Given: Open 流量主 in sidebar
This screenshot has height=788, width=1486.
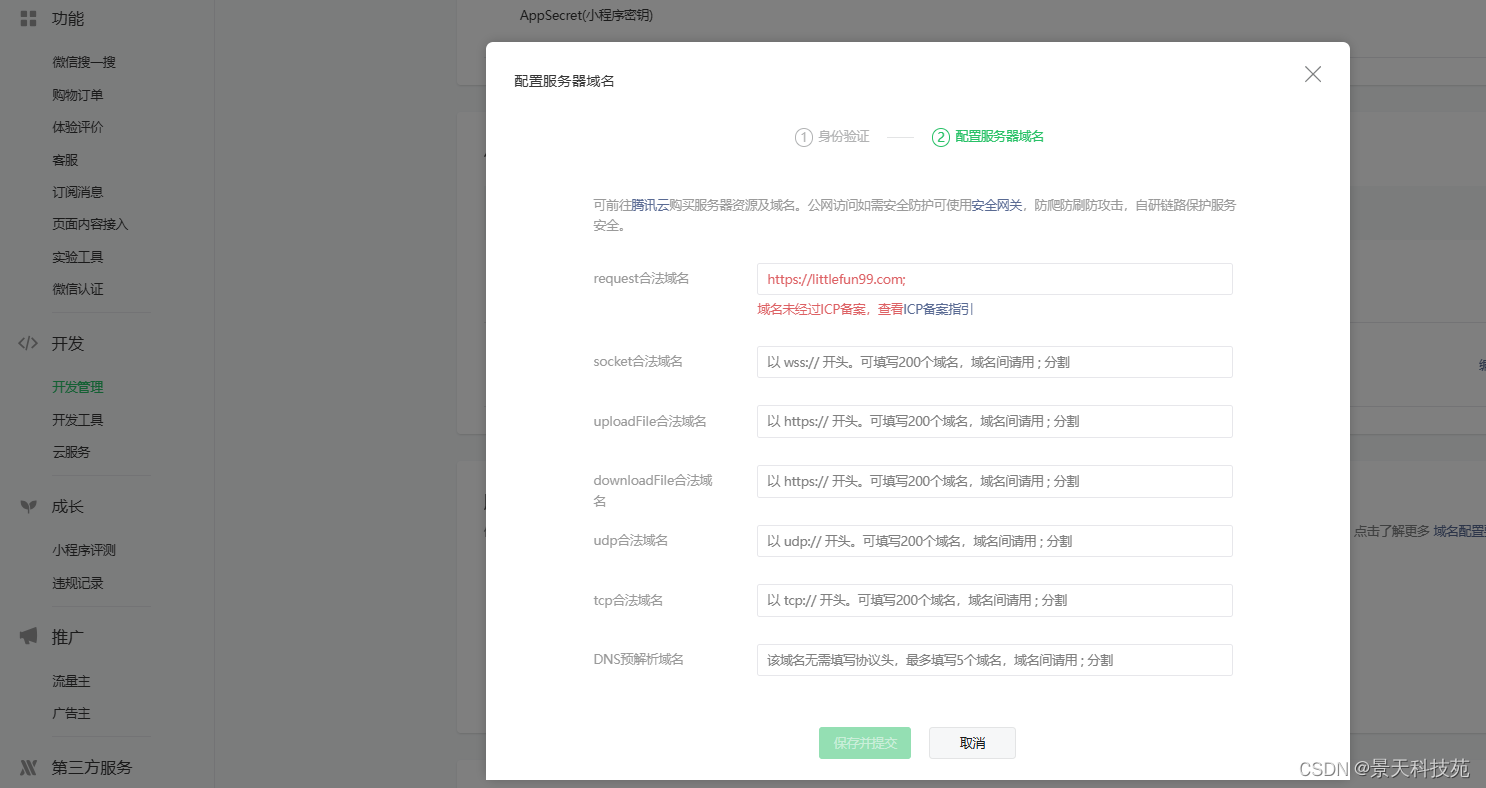Looking at the screenshot, I should pyautogui.click(x=71, y=681).
